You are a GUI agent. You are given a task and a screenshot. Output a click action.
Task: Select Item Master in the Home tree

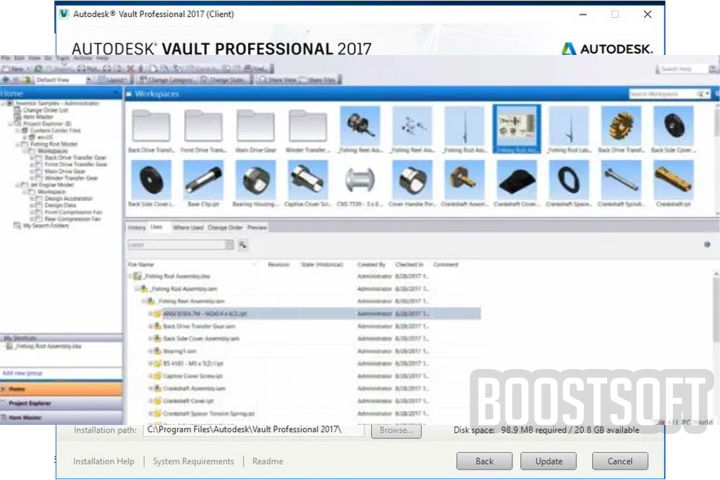38,117
